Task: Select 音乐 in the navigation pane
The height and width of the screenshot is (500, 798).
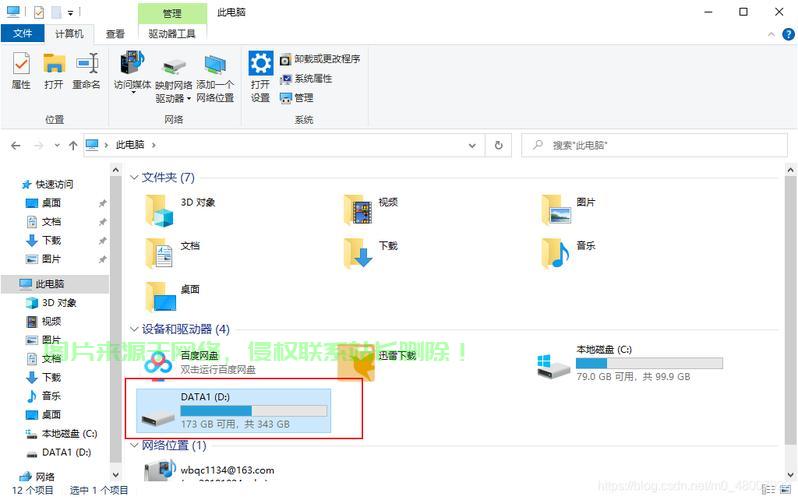Action: coord(51,396)
